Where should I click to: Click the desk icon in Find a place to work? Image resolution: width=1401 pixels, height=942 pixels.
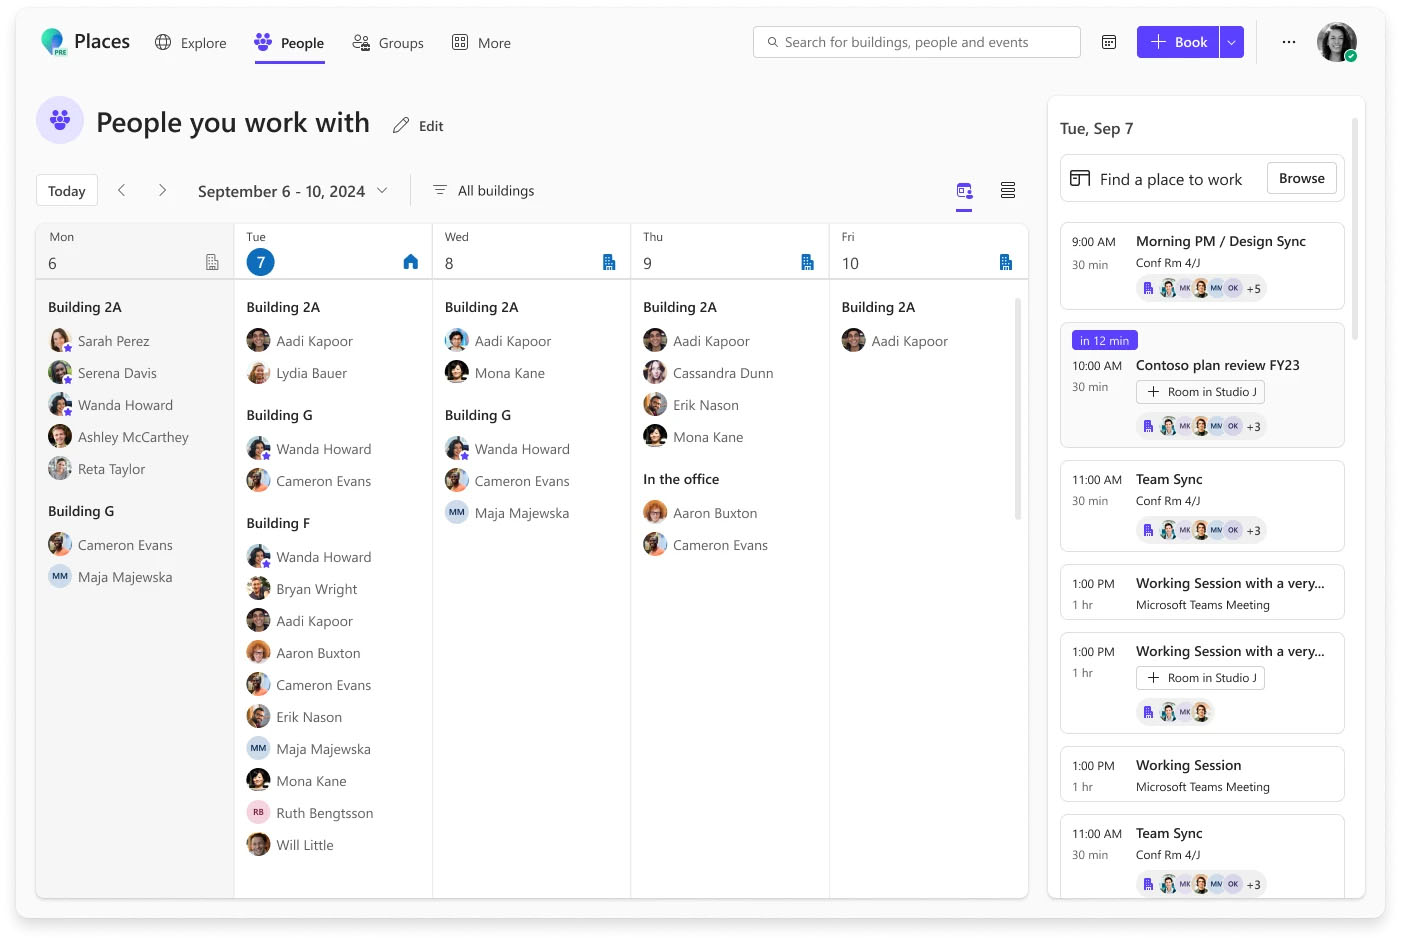pos(1079,177)
